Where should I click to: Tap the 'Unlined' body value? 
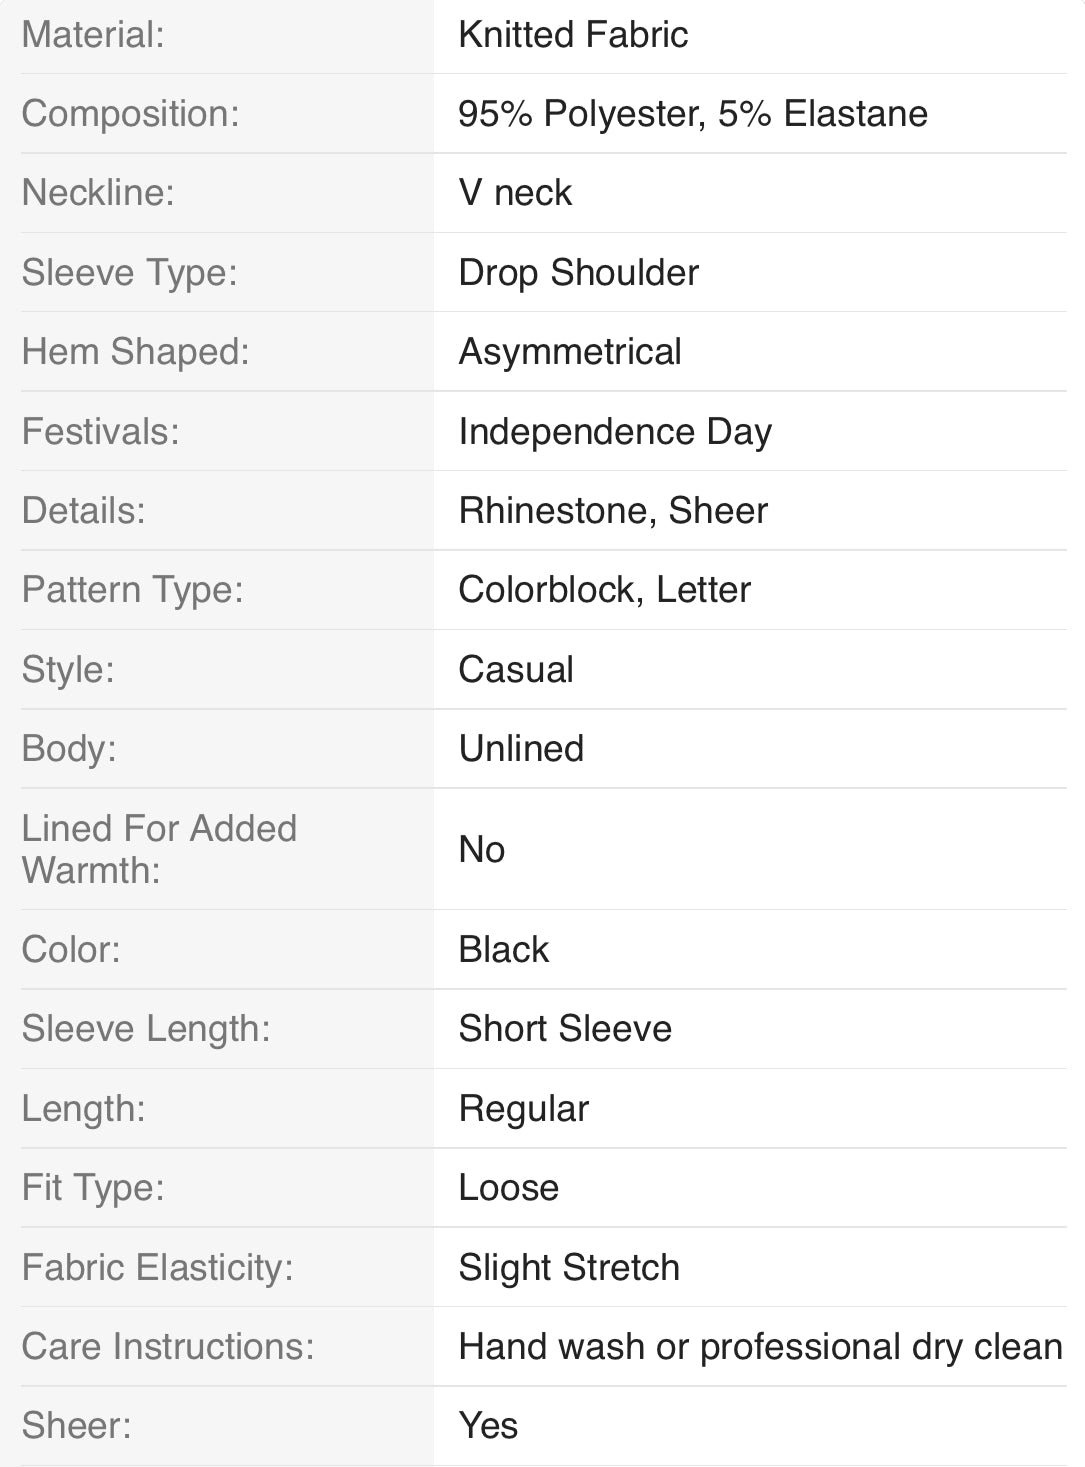point(521,749)
